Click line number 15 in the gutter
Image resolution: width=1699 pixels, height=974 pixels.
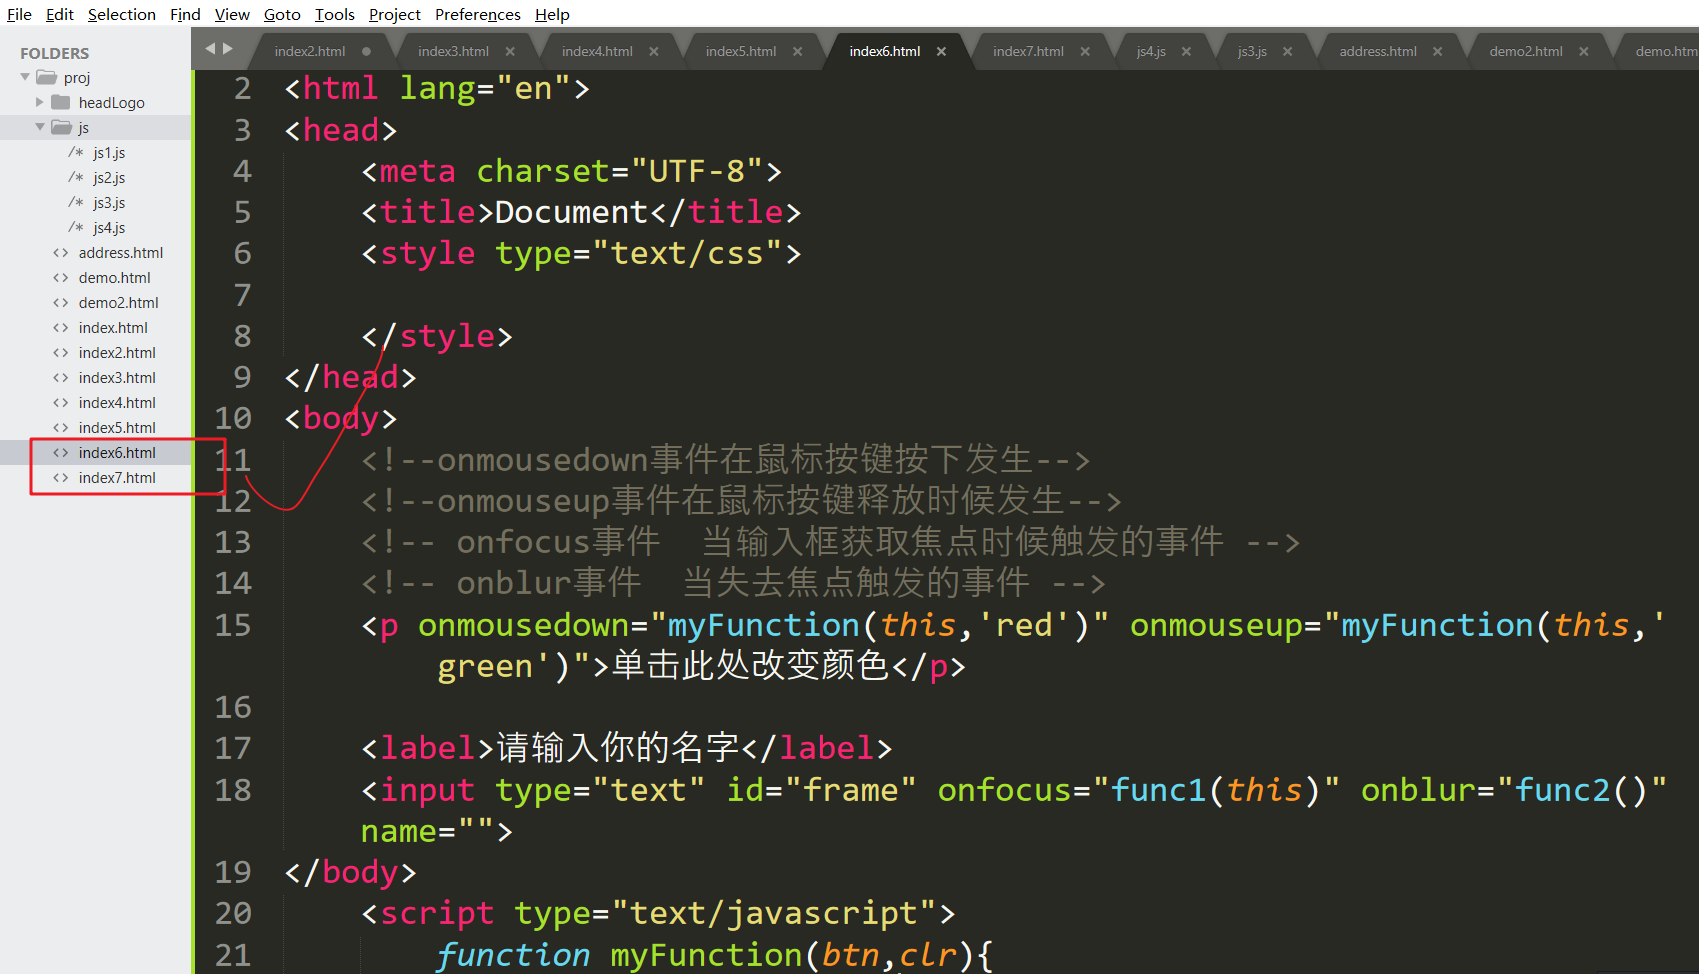[x=233, y=625]
